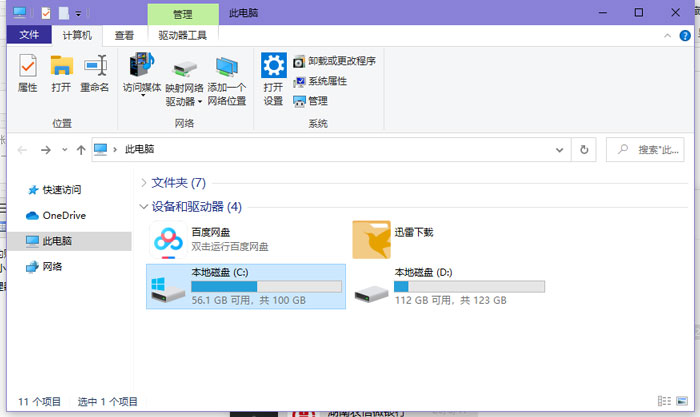The height and width of the screenshot is (417, 700).
Task: Click text 双击运行百度网盘
Action: coord(229,246)
